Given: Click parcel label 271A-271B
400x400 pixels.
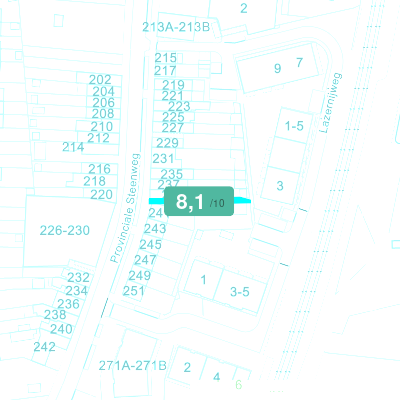Looking at the screenshot, I should click(133, 366).
